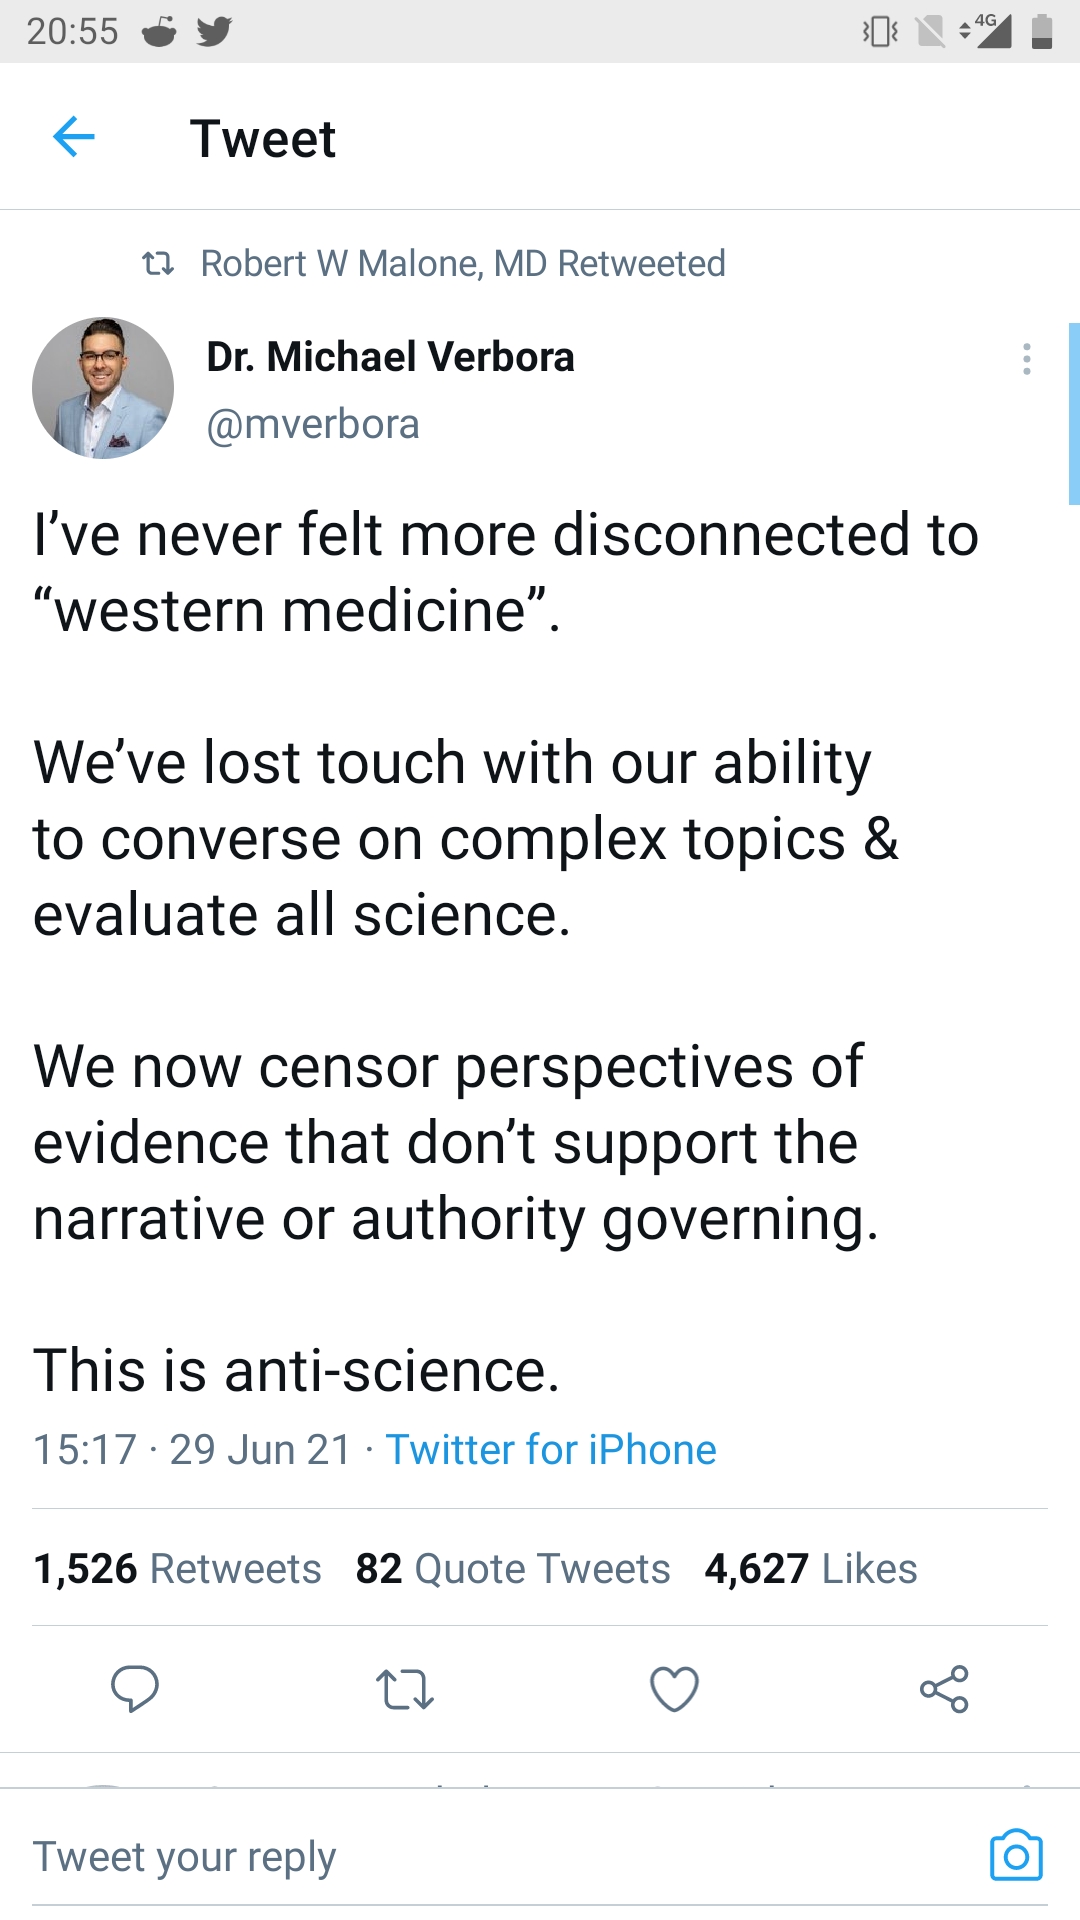Screen dimensions: 1080x1920
Task: Tap the reply speech bubble icon
Action: [x=134, y=1689]
